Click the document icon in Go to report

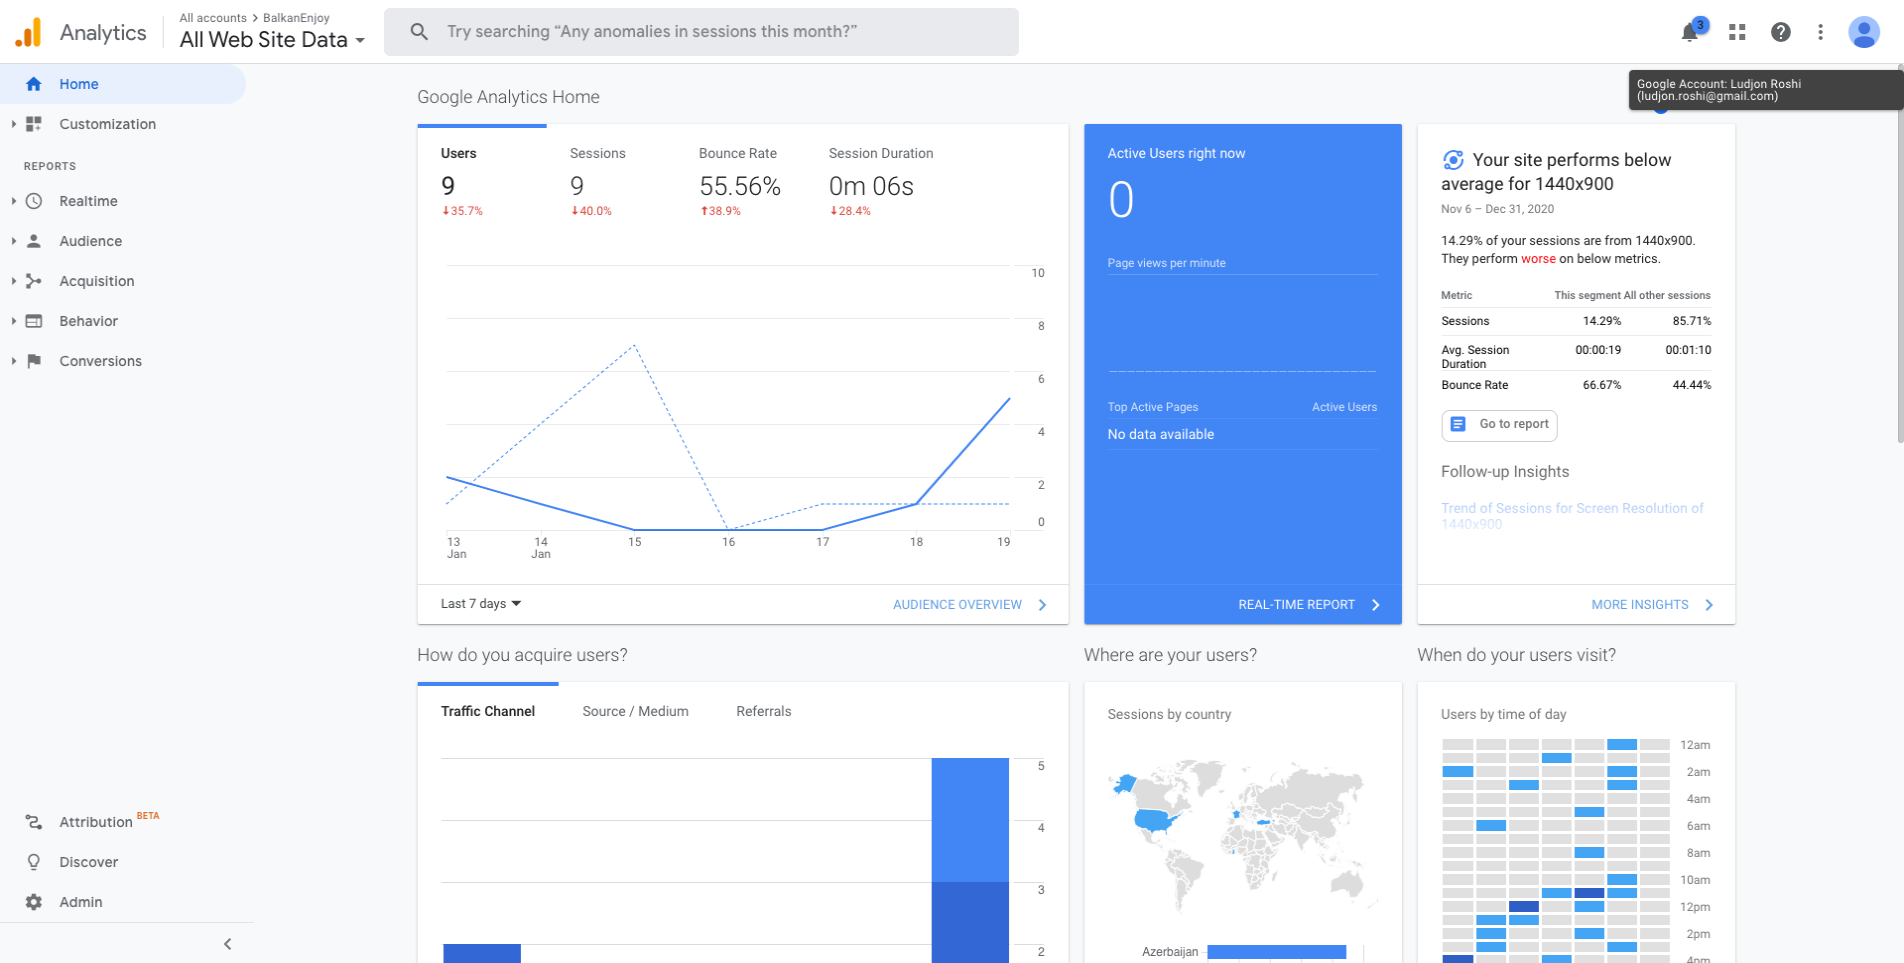coord(1458,424)
